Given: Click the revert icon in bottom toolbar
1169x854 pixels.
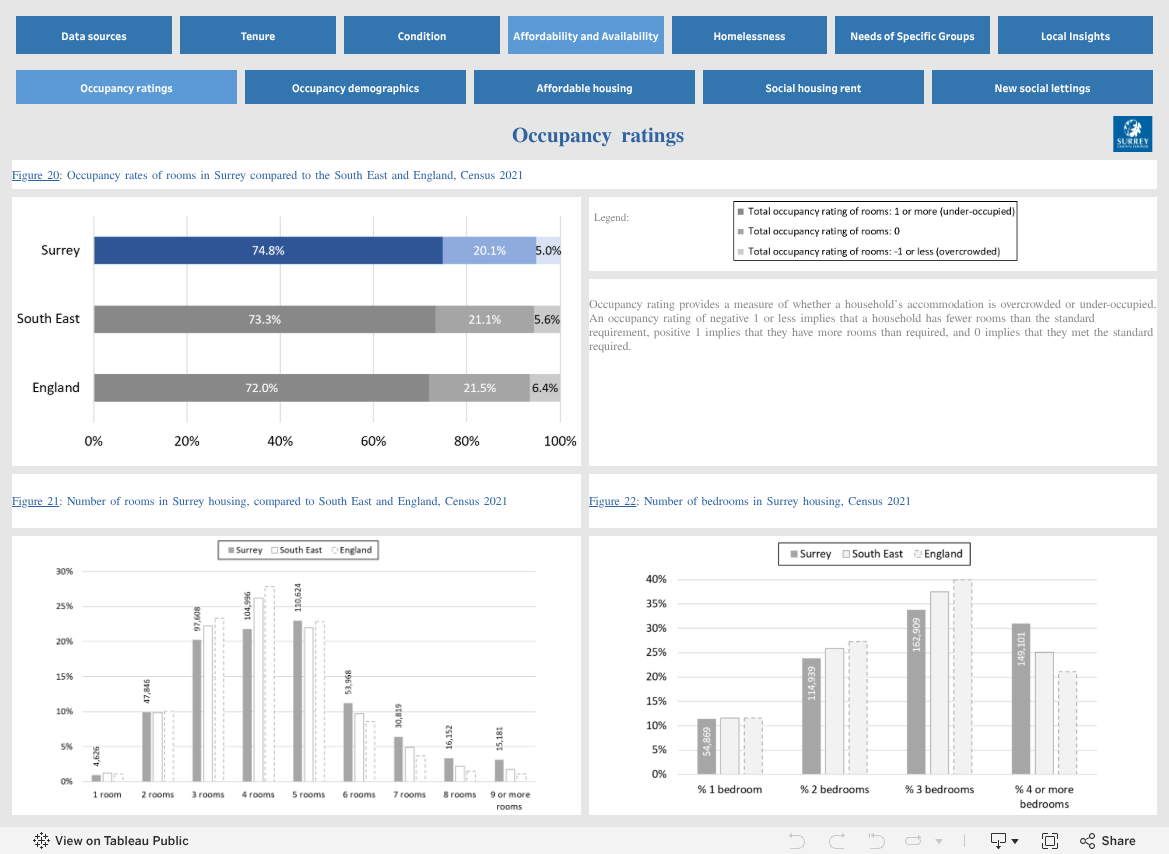Looking at the screenshot, I should click(x=877, y=841).
